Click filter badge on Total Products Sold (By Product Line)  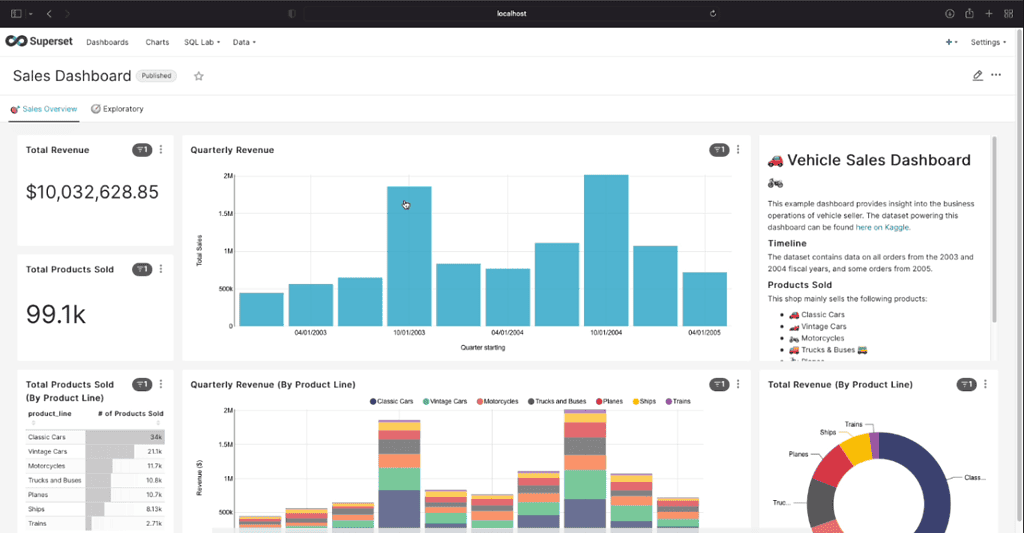[x=142, y=384]
